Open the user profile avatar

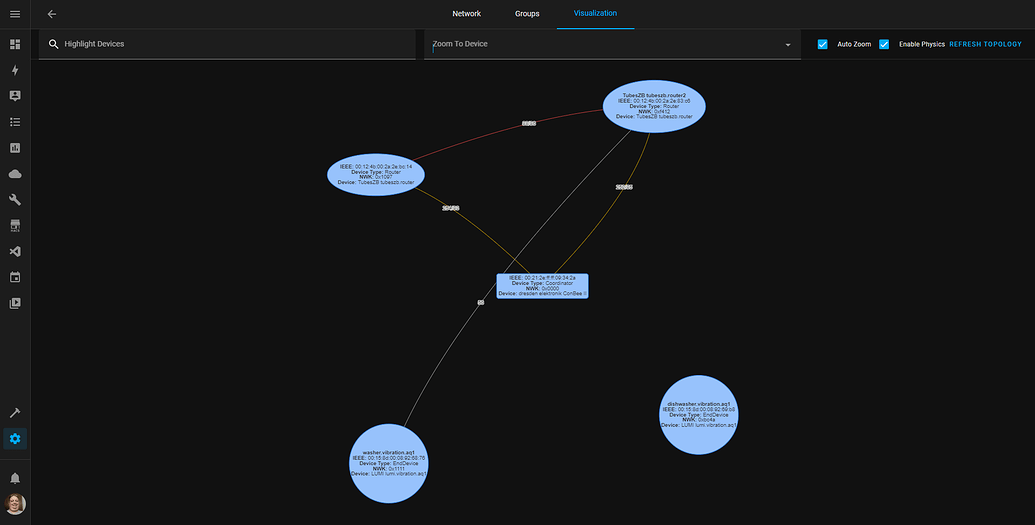point(15,504)
